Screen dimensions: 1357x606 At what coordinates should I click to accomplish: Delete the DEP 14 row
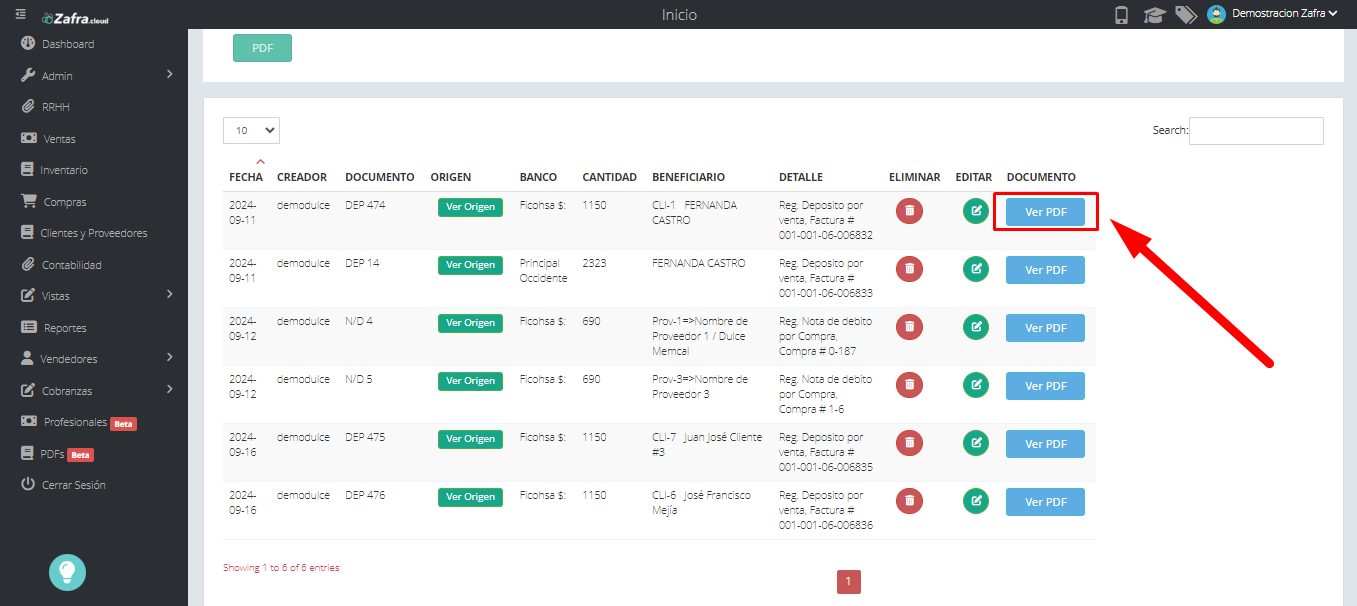pyautogui.click(x=909, y=269)
